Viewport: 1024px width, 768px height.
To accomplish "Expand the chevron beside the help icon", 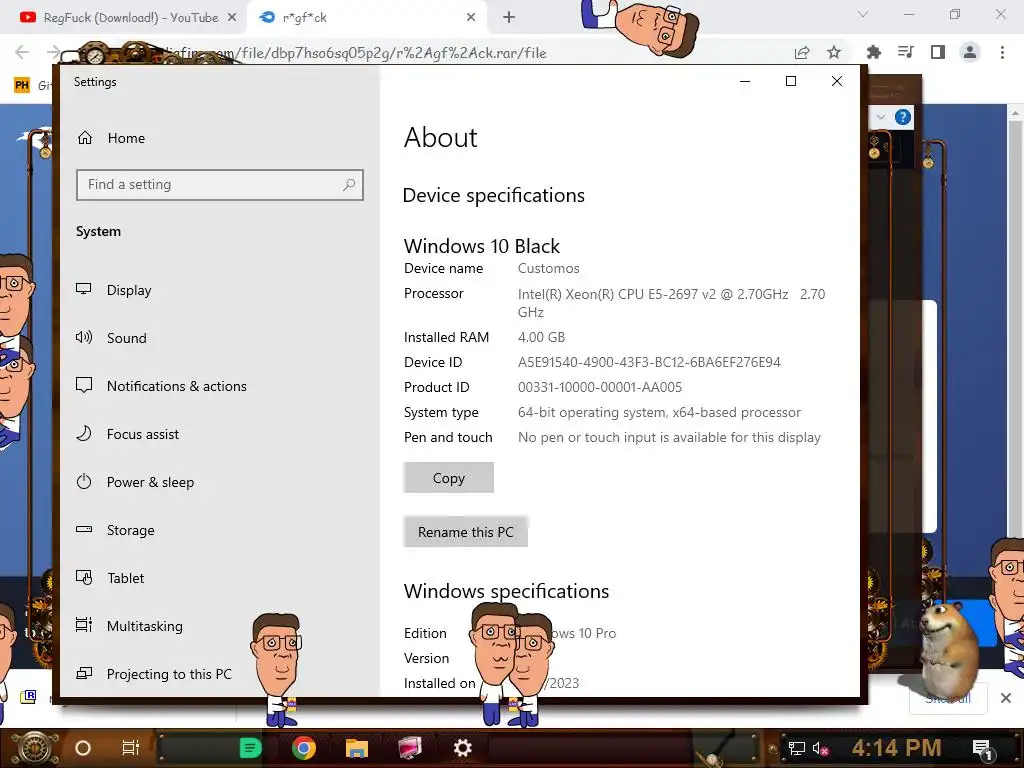I will point(881,117).
